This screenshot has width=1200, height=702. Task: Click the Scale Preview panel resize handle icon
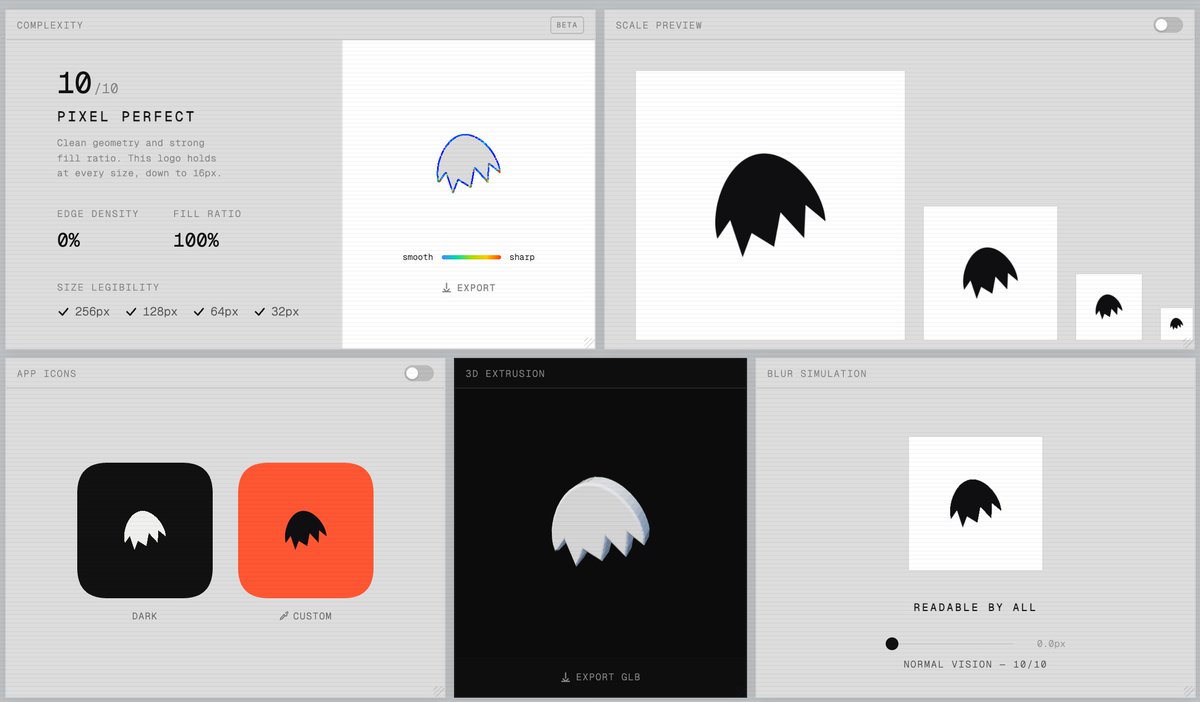coord(1189,342)
